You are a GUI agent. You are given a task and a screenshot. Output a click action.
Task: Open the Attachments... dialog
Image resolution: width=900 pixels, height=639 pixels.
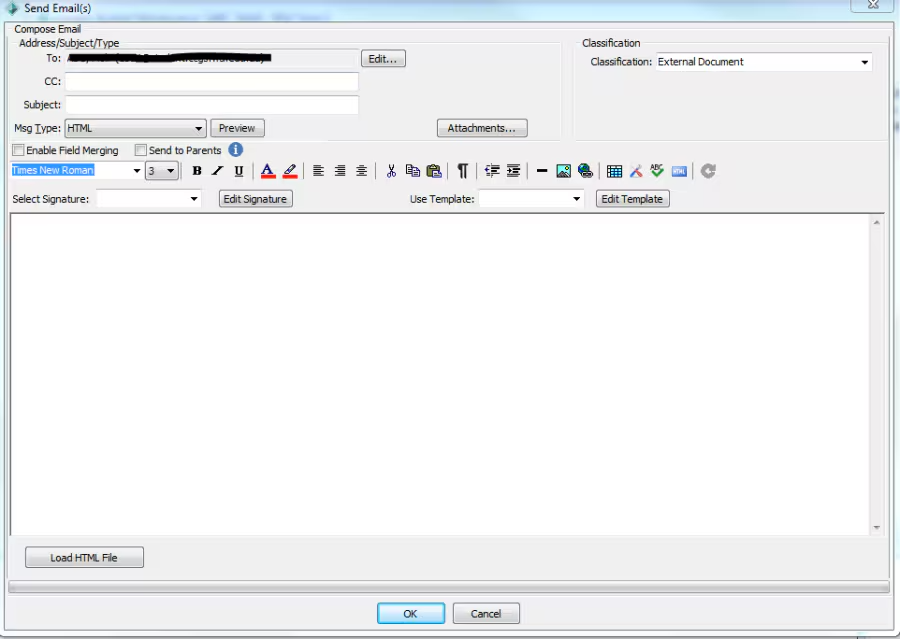(482, 128)
